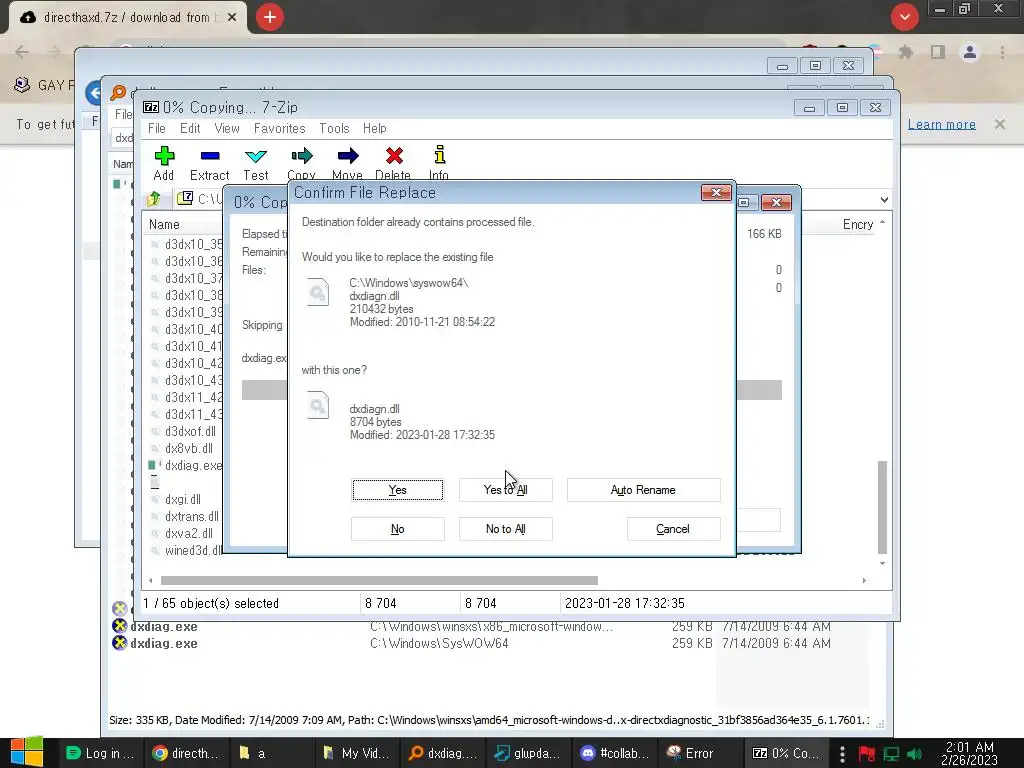Screen dimensions: 1024x768
Task: Click the No button in the dialog
Action: tap(398, 529)
